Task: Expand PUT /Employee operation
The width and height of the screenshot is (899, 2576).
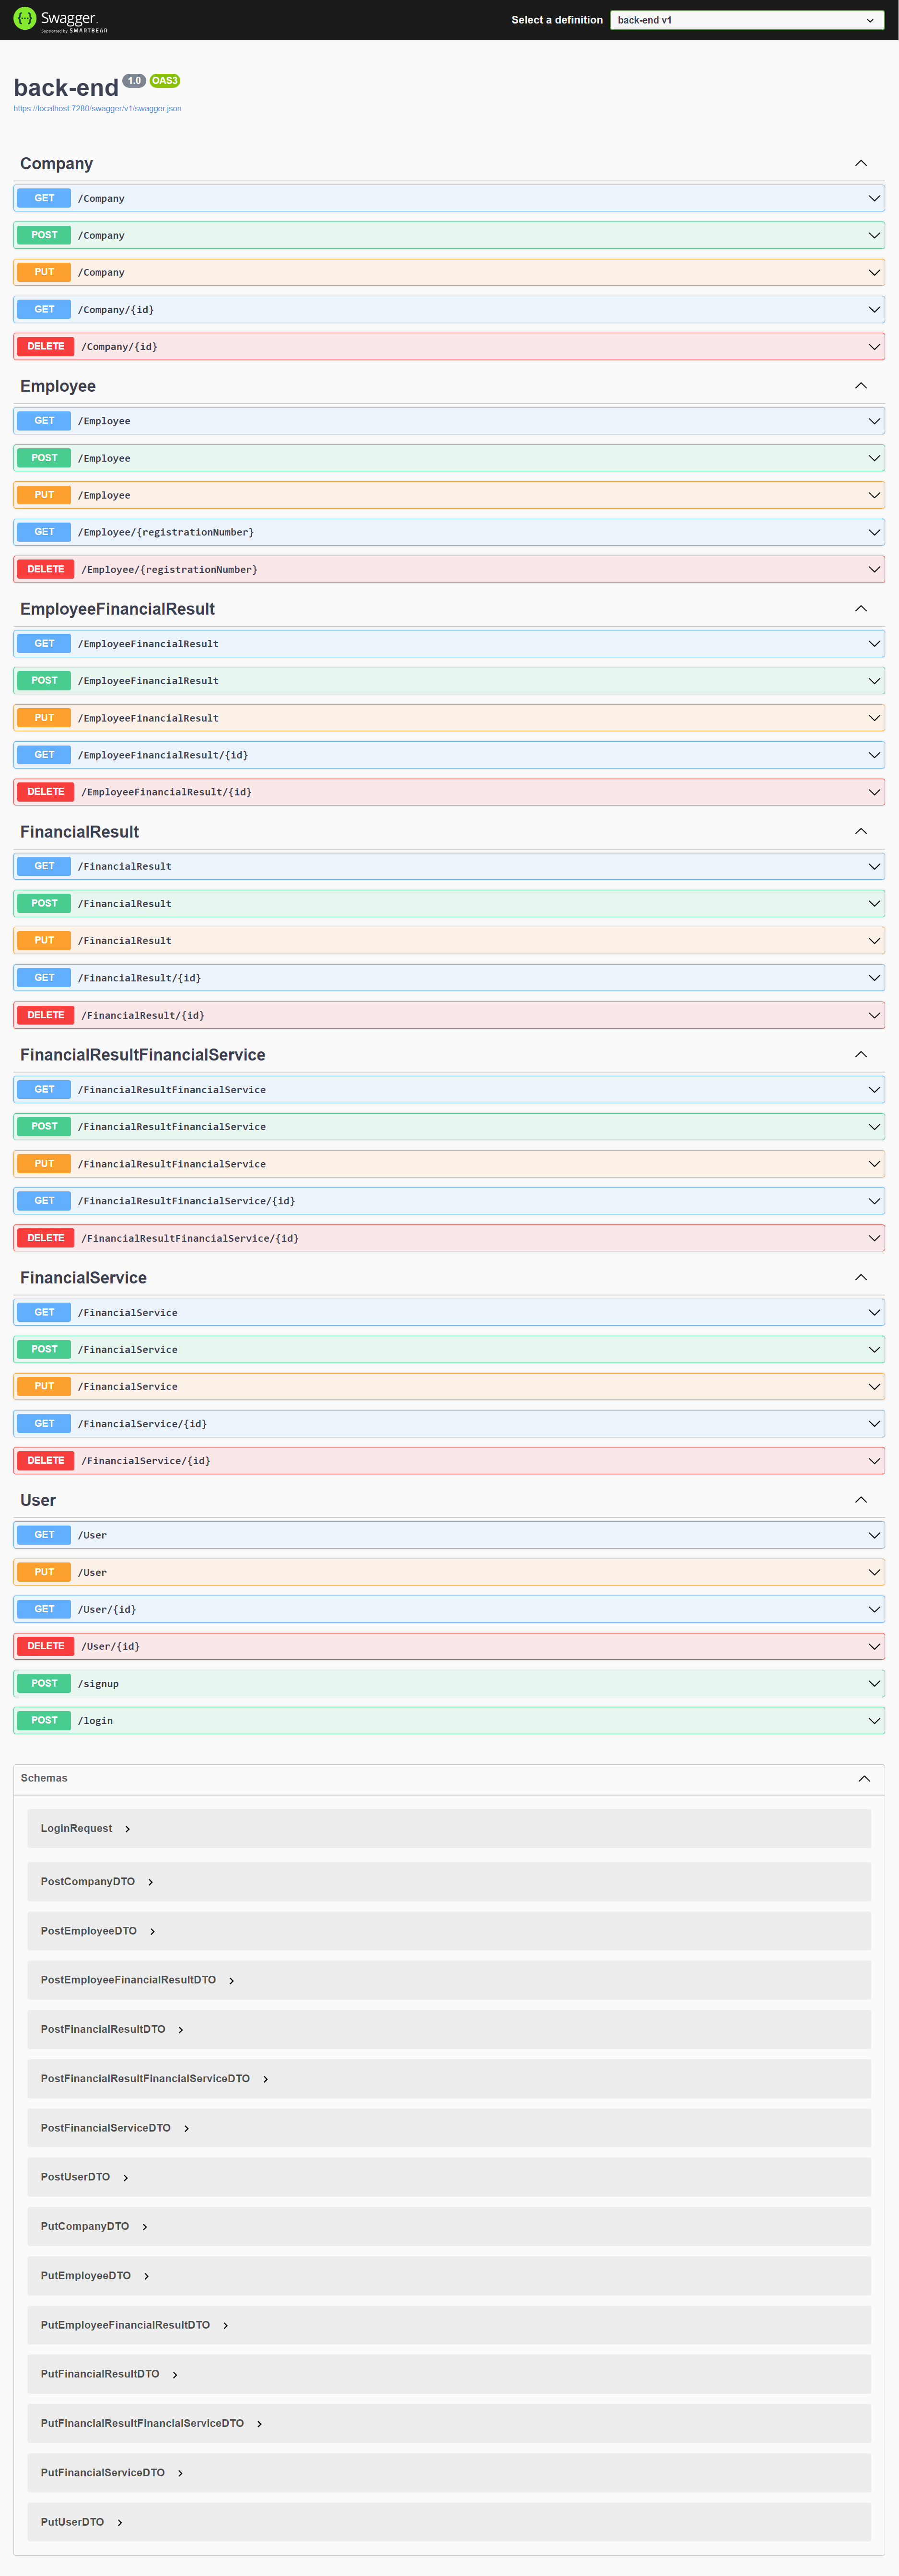Action: pyautogui.click(x=449, y=495)
